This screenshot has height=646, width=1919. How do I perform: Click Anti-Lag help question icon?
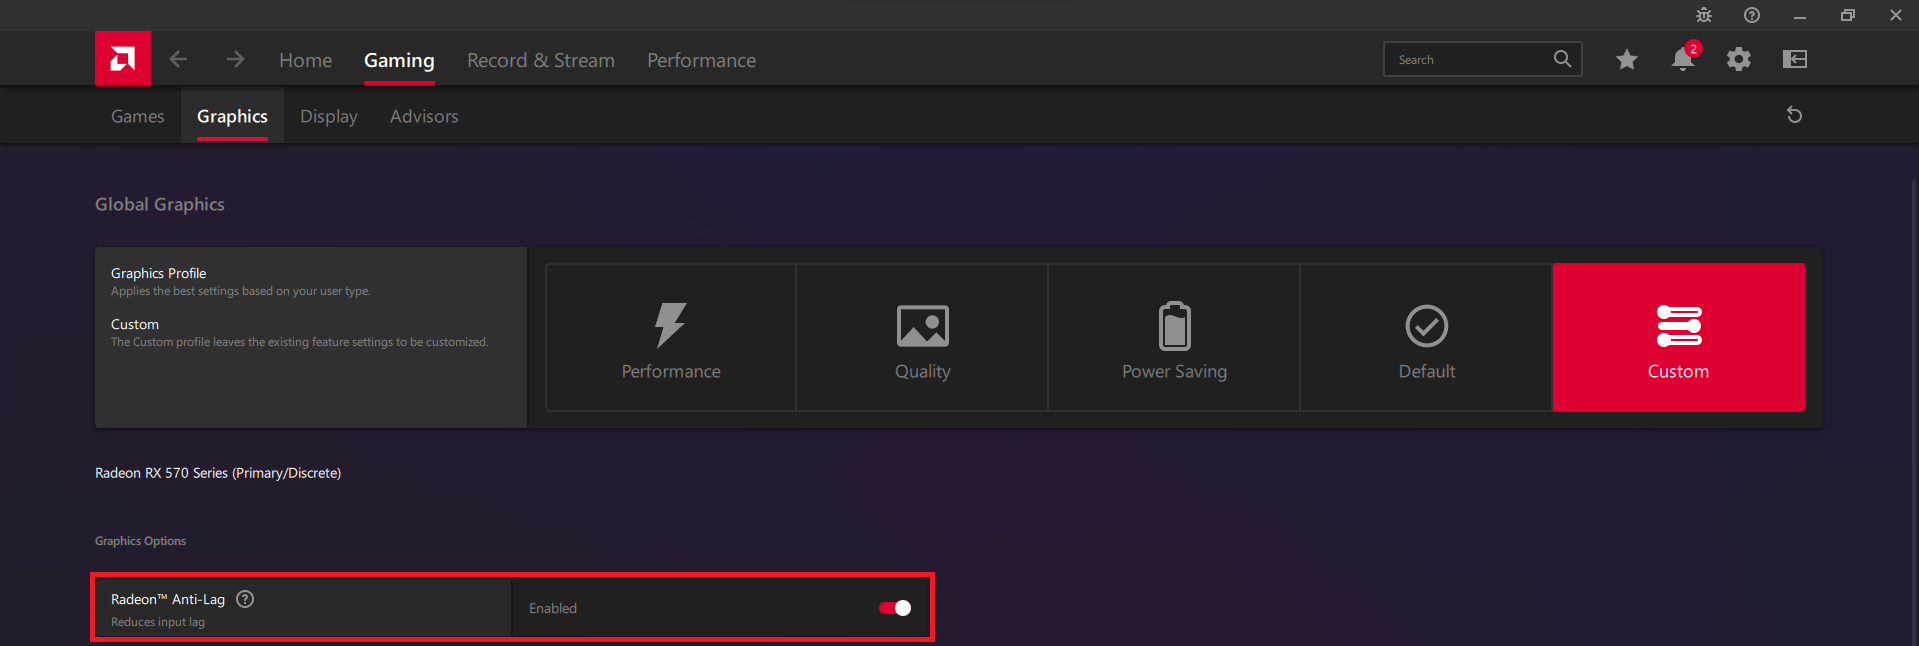click(245, 599)
